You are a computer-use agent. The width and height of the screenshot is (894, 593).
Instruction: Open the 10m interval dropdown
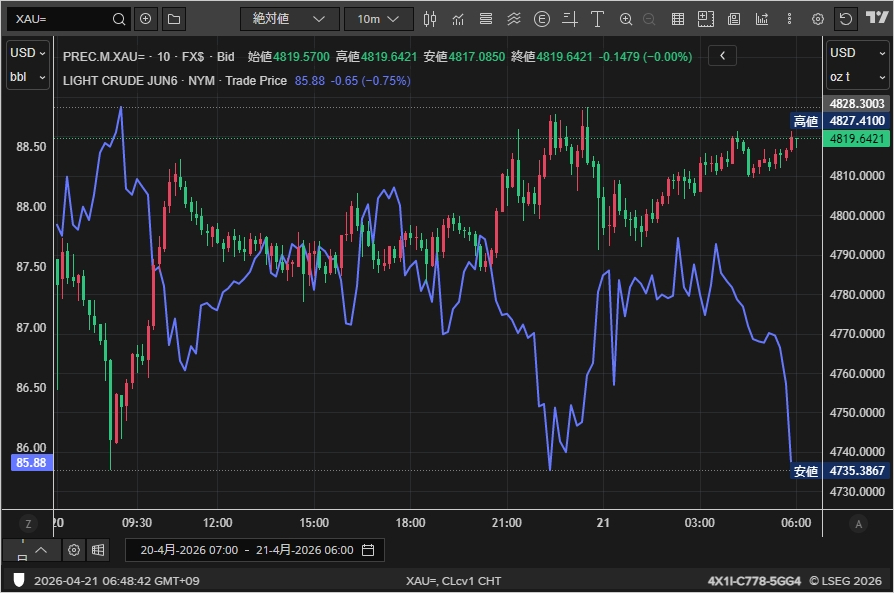click(379, 19)
